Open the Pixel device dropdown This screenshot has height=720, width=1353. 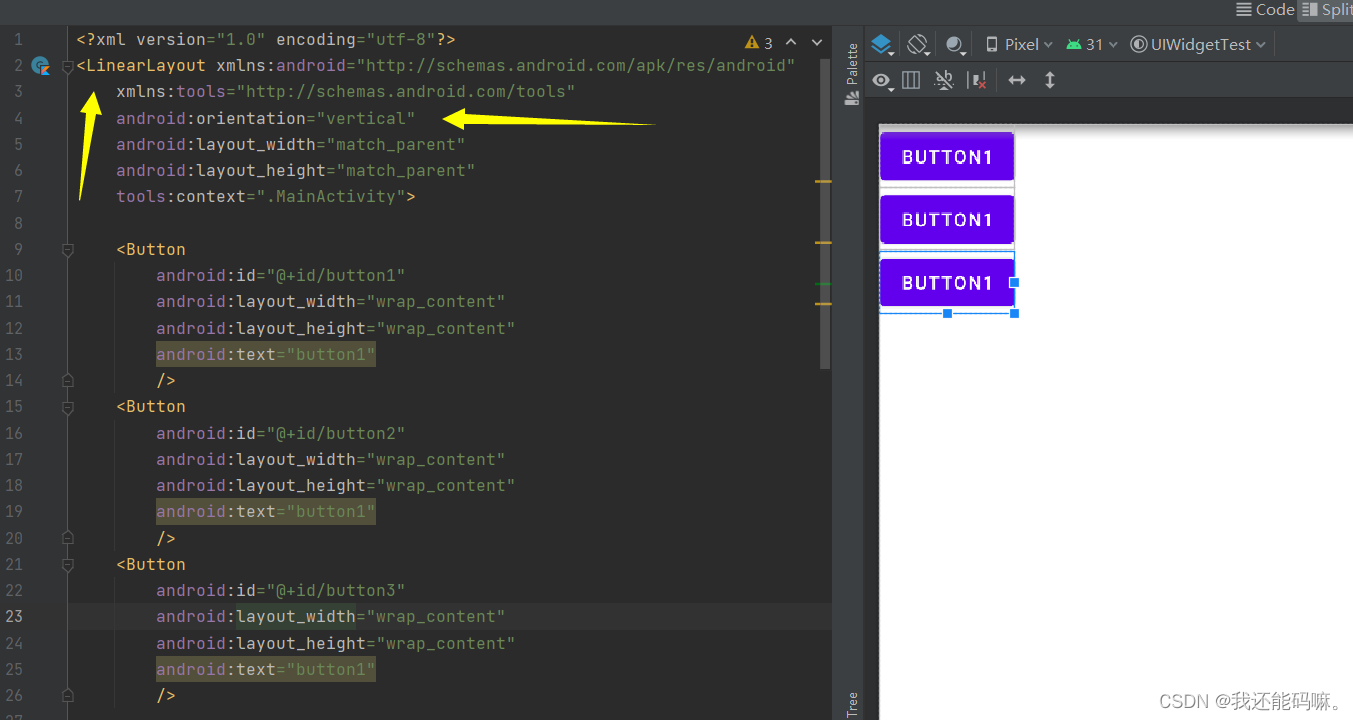(x=1019, y=44)
